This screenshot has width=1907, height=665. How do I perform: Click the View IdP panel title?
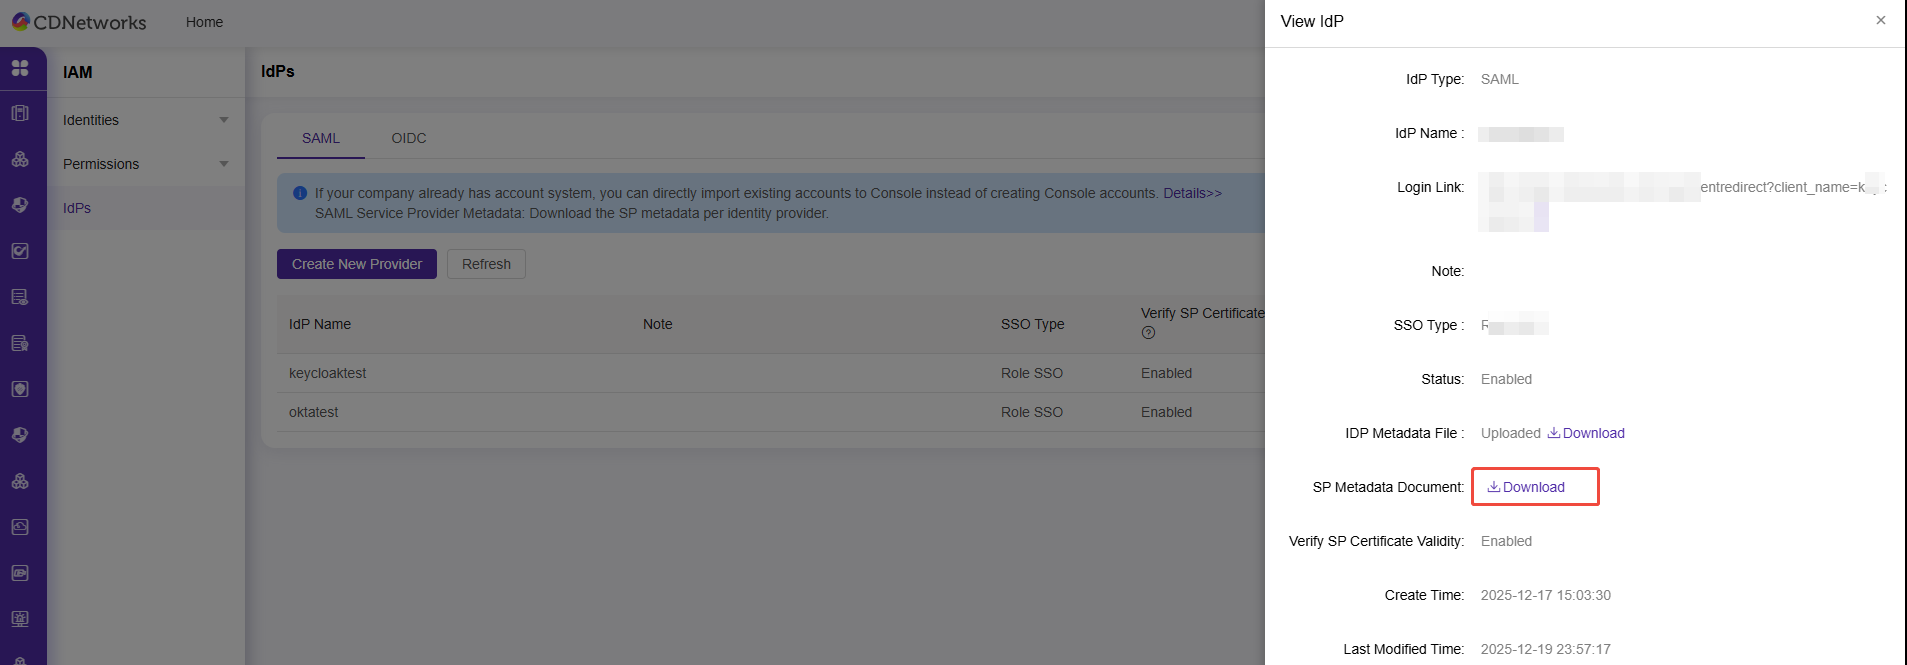point(1312,21)
